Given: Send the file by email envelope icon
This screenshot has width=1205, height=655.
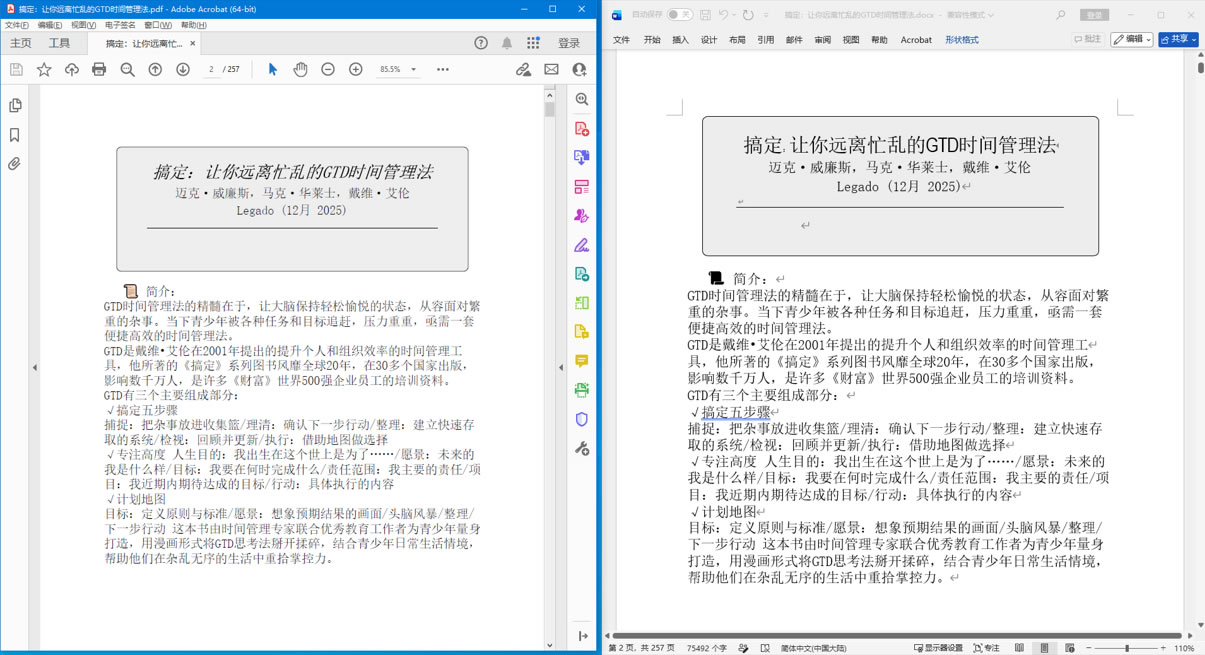Looking at the screenshot, I should click(551, 69).
